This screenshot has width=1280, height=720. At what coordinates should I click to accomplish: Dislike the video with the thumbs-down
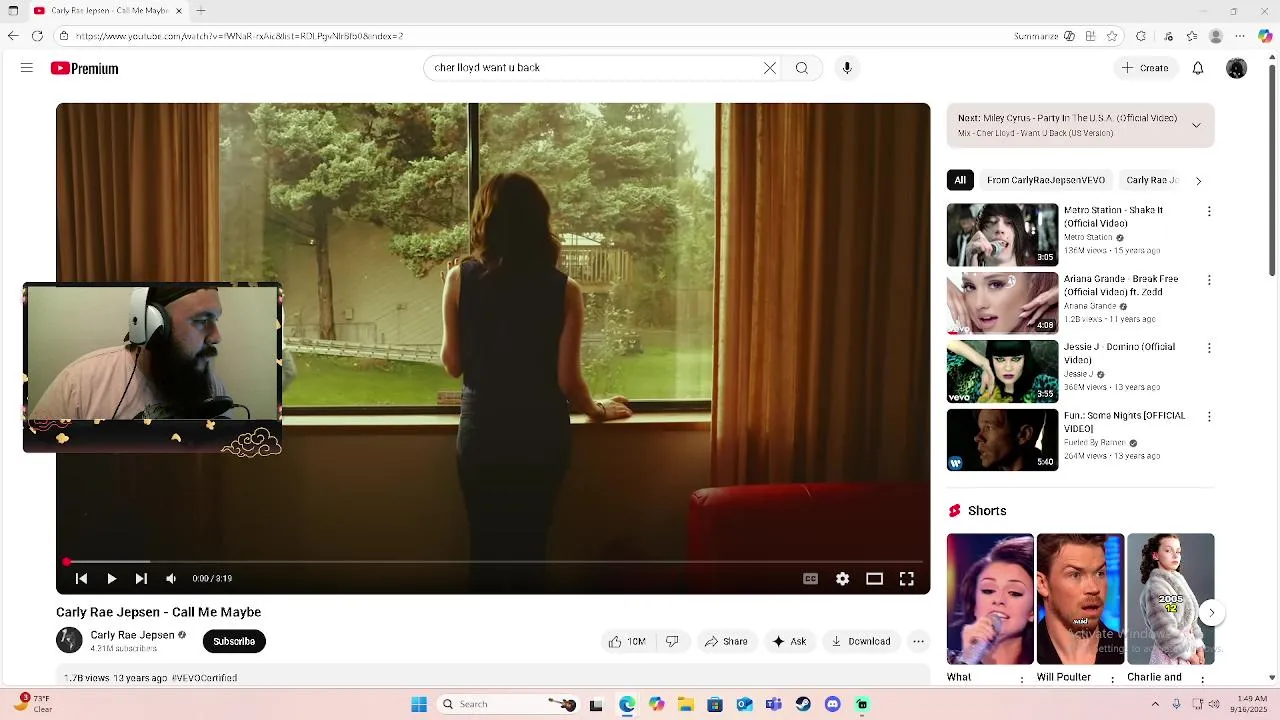(672, 642)
